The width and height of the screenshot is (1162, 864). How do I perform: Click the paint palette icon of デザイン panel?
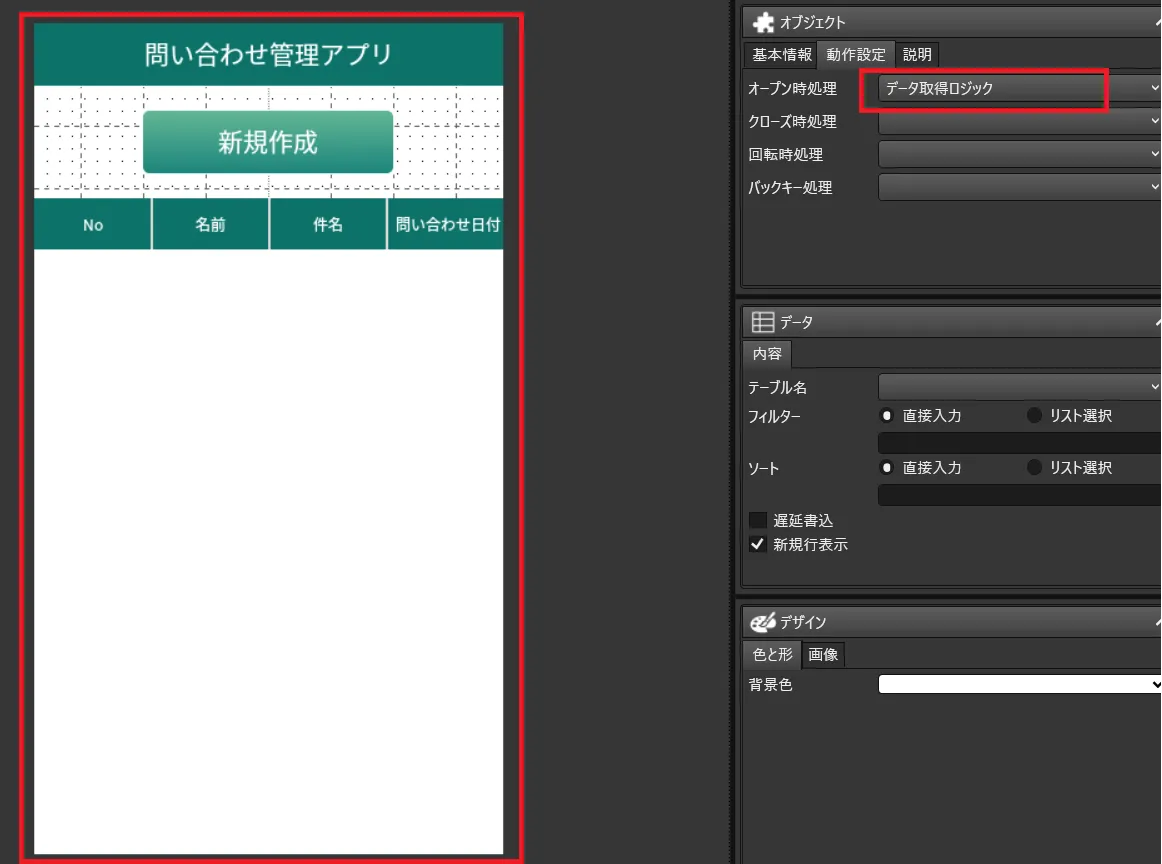tap(763, 623)
